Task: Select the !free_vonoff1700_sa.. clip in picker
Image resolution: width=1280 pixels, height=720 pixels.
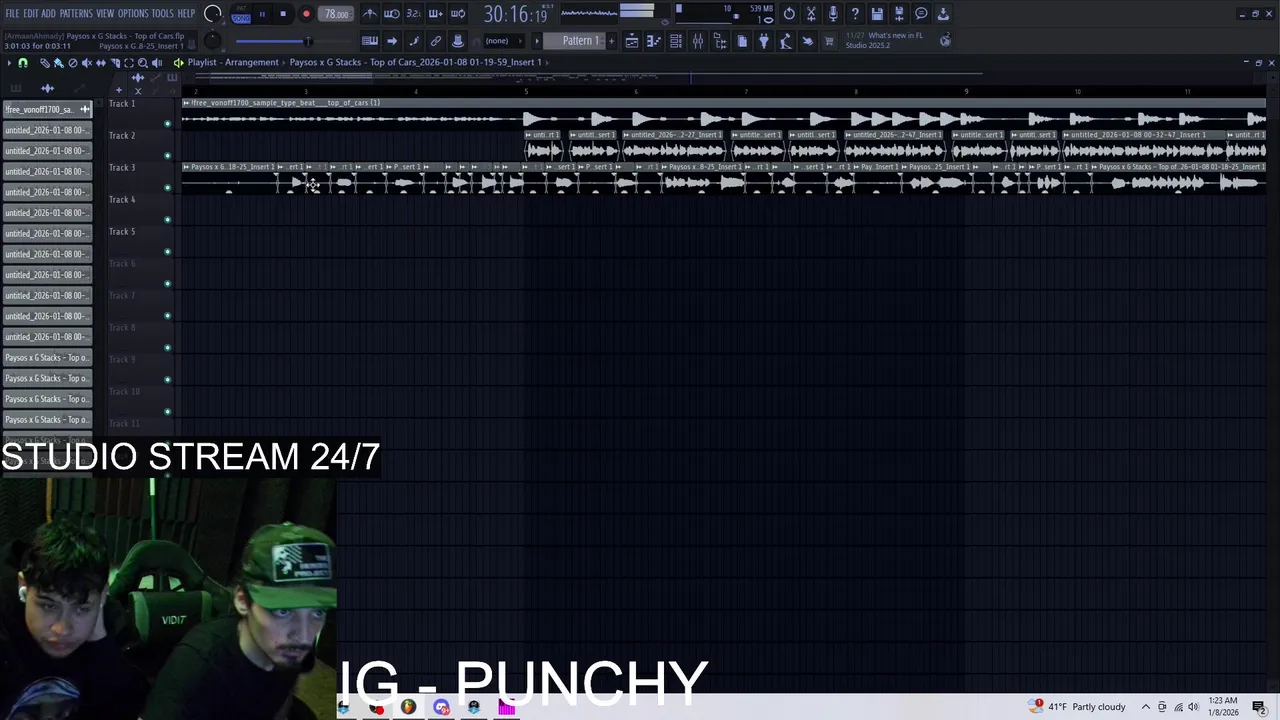Action: click(47, 109)
